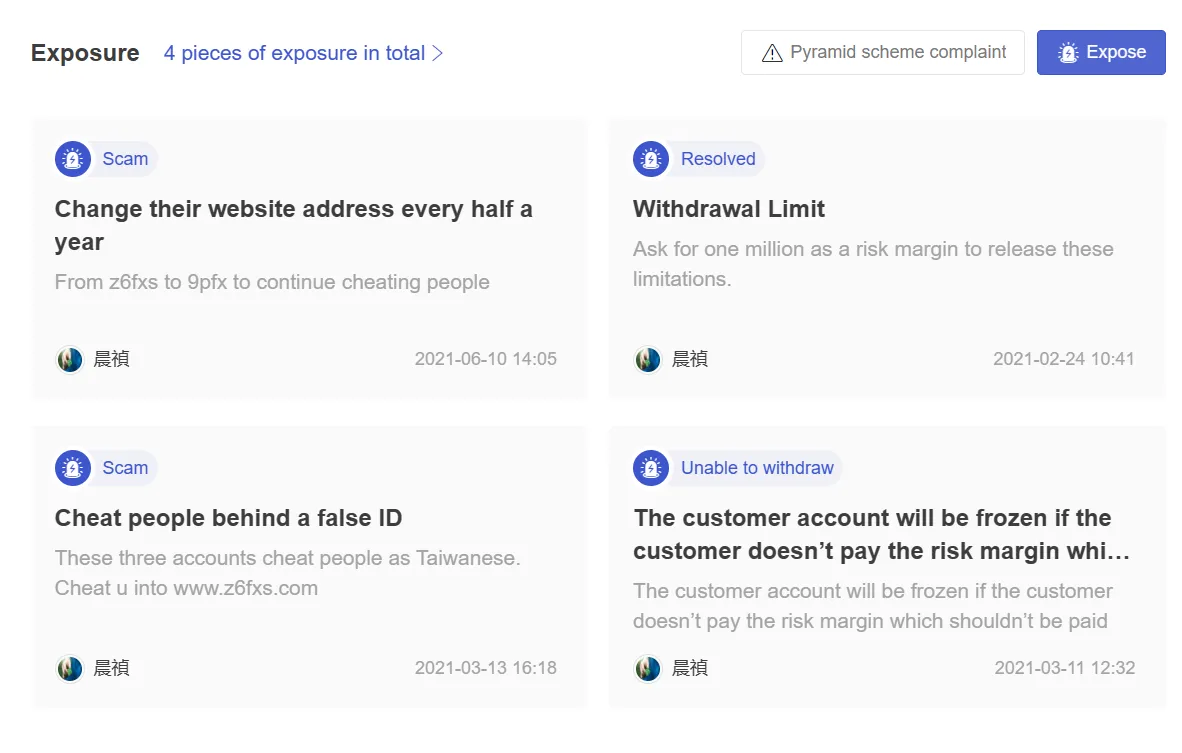The height and width of the screenshot is (753, 1182).
Task: Open the 'Withdrawal Limit' post title
Action: coord(729,209)
